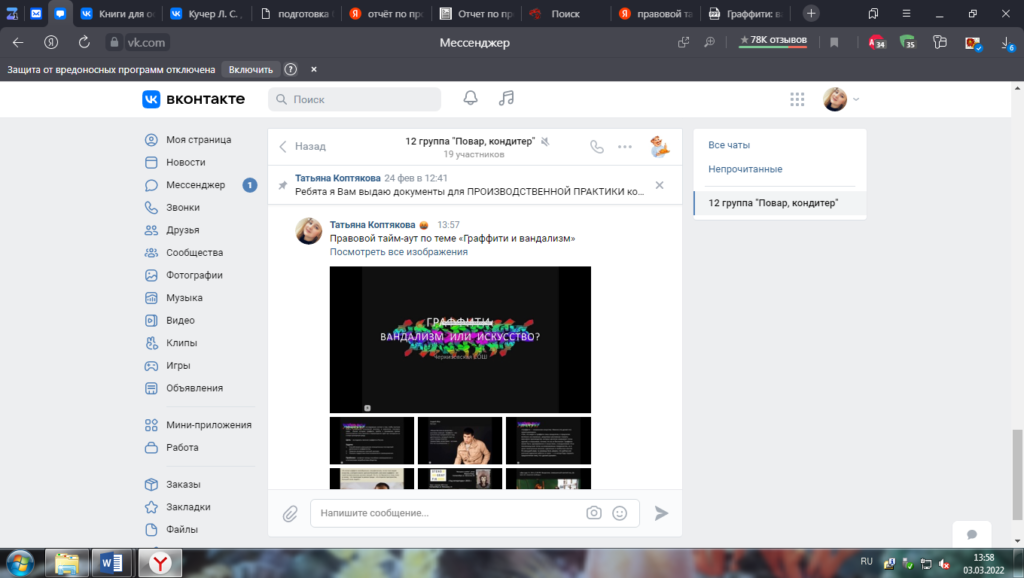Open Мессенджер in the left sidebar

[195, 185]
